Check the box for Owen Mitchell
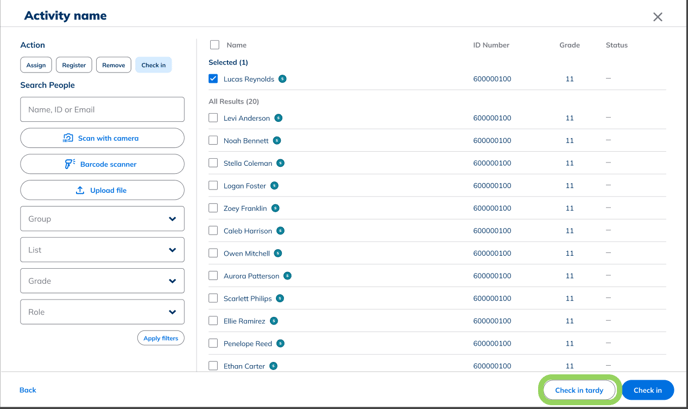688x409 pixels. 213,253
